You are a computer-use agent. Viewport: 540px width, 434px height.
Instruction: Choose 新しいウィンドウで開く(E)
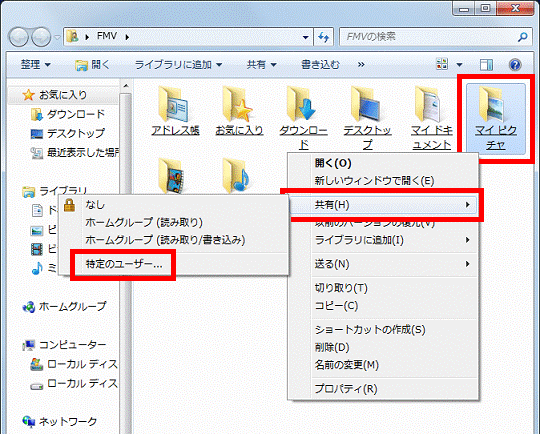coord(383,180)
